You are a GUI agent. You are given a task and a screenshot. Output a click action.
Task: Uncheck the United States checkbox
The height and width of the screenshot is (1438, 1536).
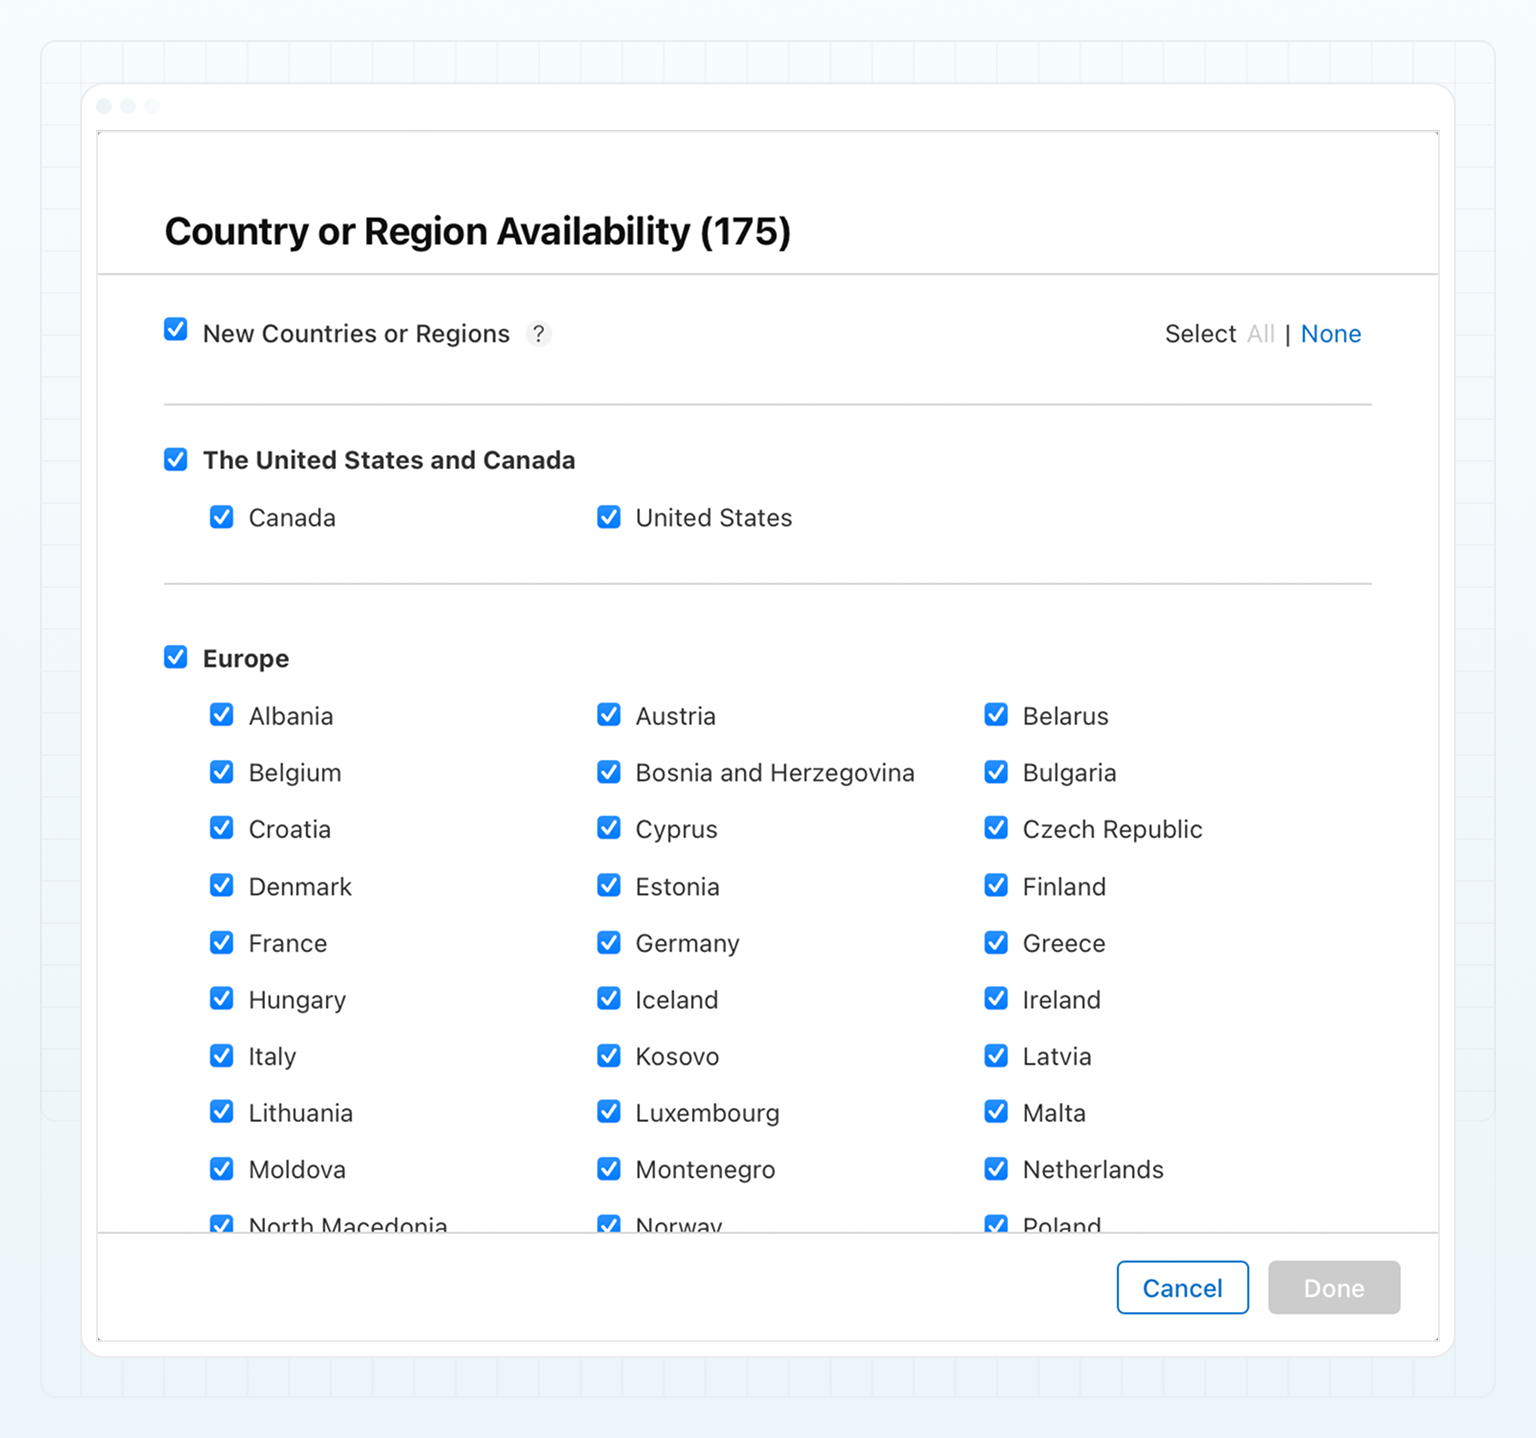point(609,517)
